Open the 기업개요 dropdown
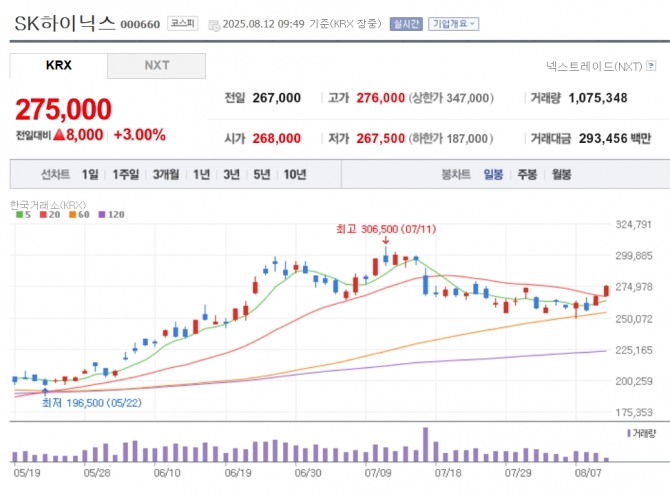This screenshot has height=493, width=670. tap(453, 24)
